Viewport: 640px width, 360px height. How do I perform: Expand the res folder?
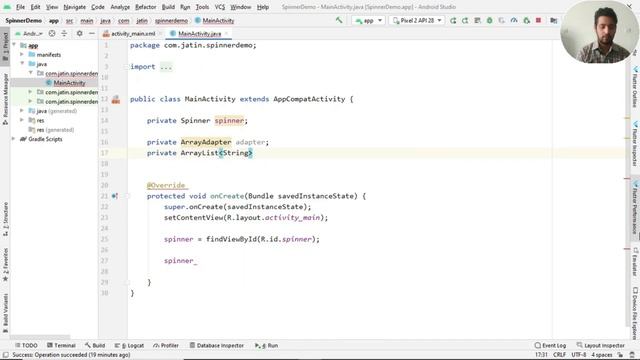(22, 120)
